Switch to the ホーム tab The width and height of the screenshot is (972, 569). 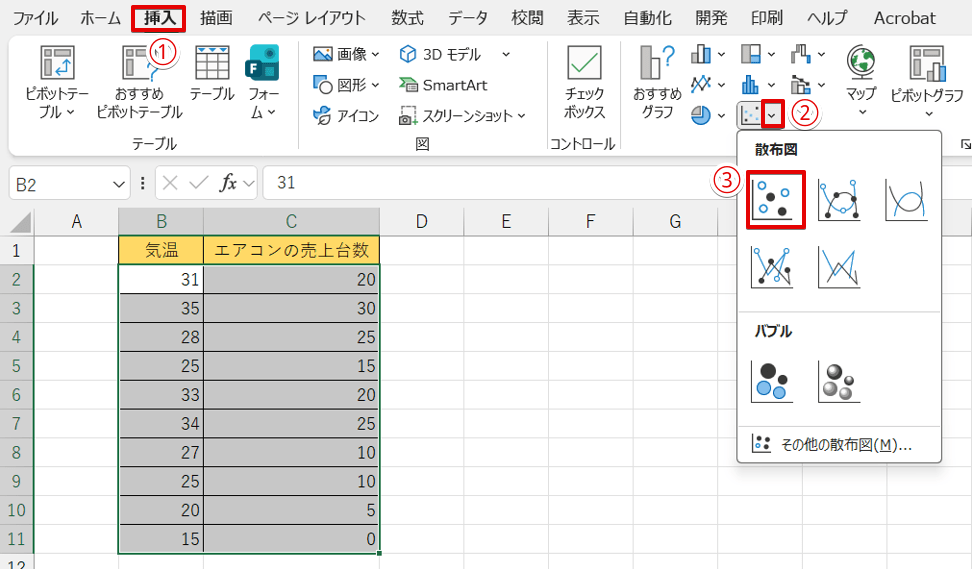click(100, 18)
